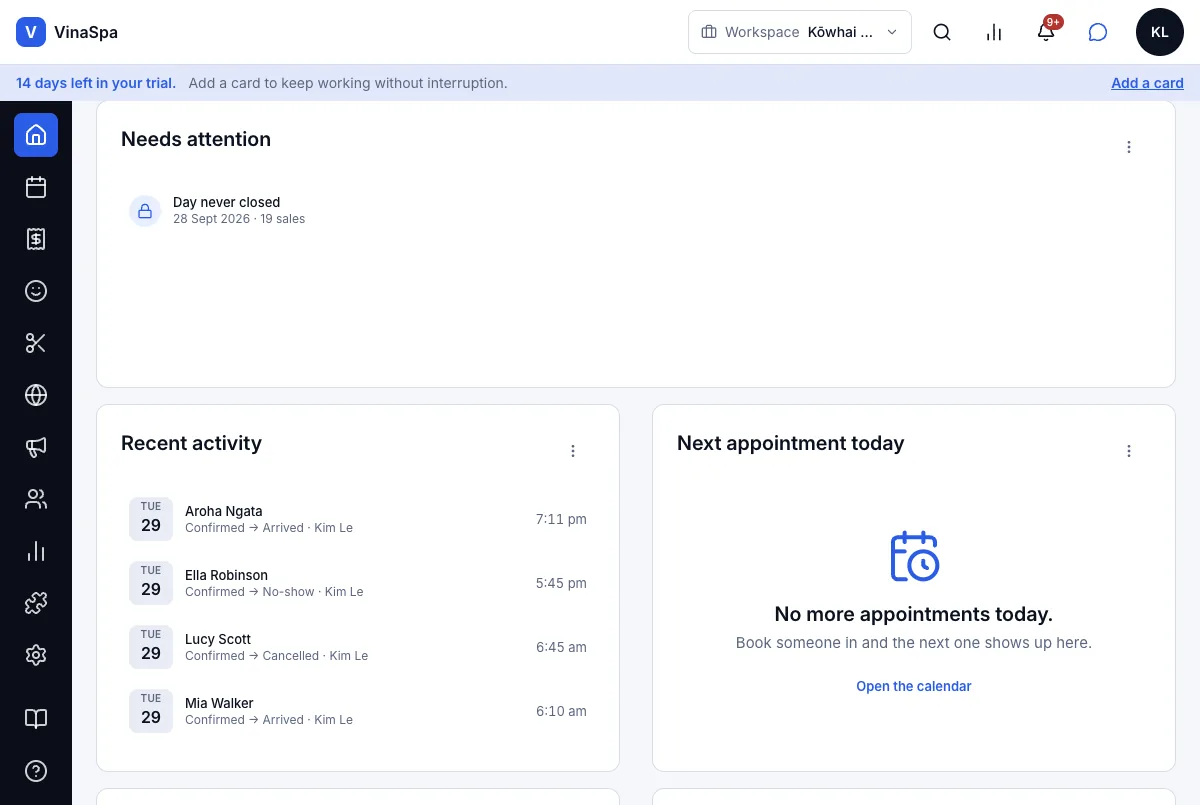Open the Needs attention options menu
The width and height of the screenshot is (1200, 805).
(1129, 147)
